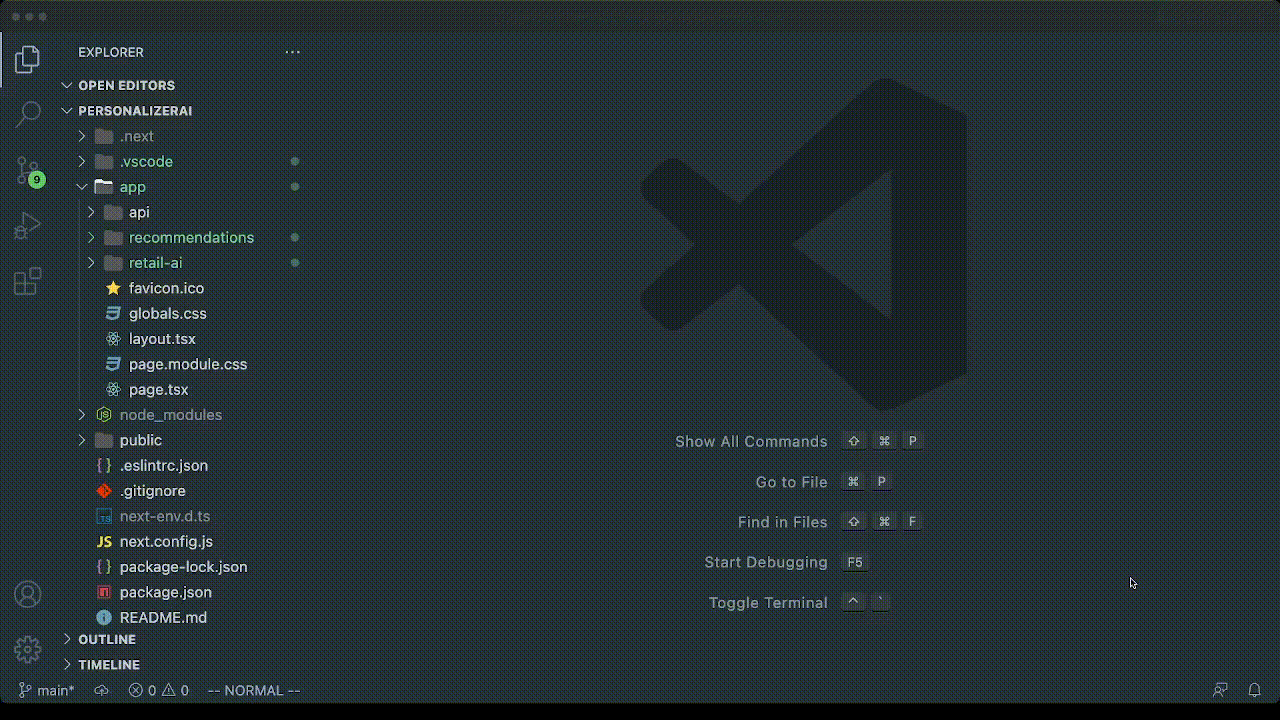Click the globals.css file icon
The height and width of the screenshot is (720, 1280).
pyautogui.click(x=113, y=313)
